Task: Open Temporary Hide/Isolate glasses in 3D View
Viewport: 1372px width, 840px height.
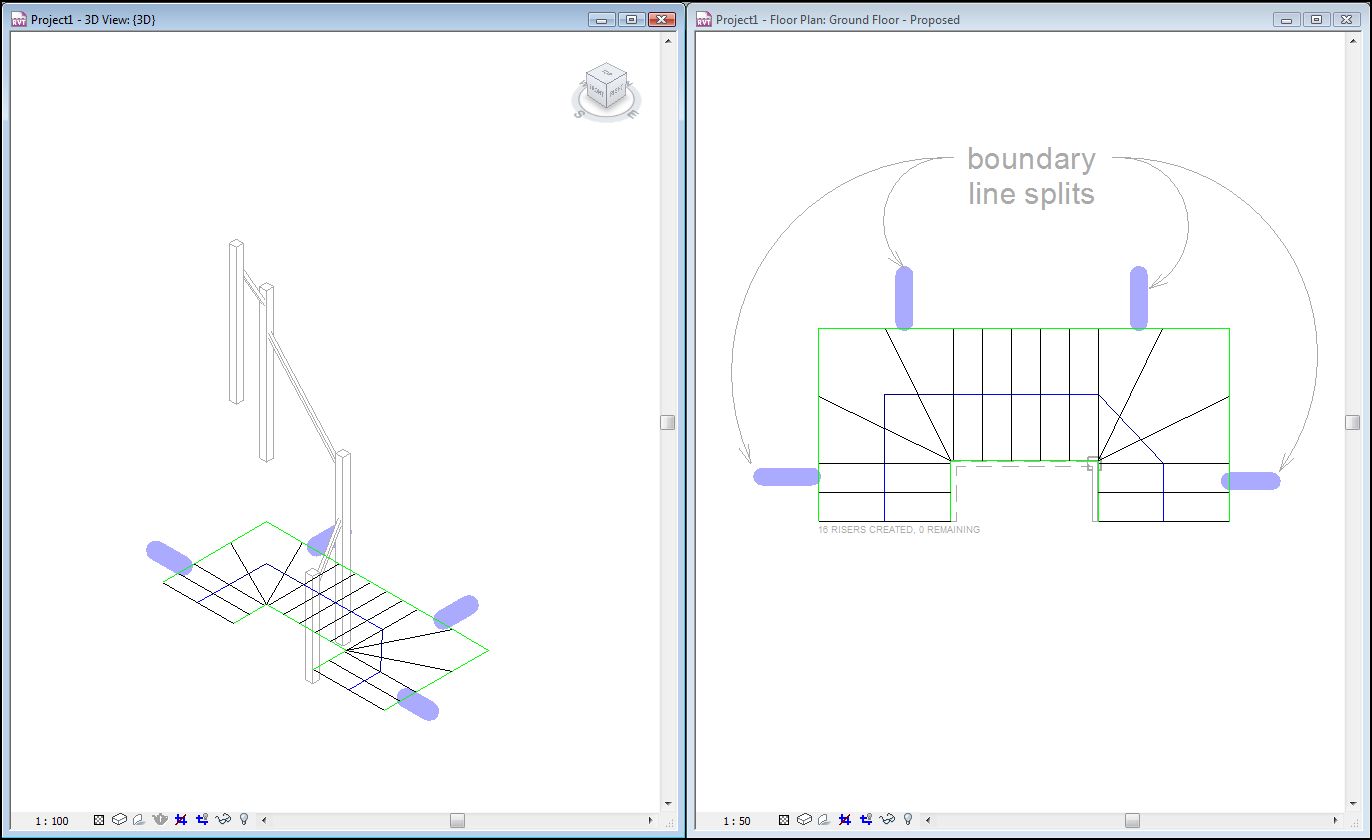Action: (223, 820)
